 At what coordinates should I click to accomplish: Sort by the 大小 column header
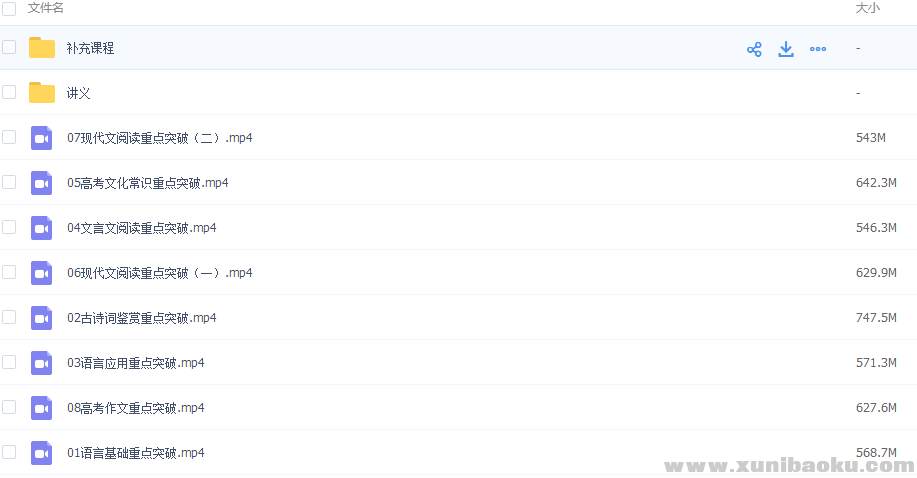(867, 8)
